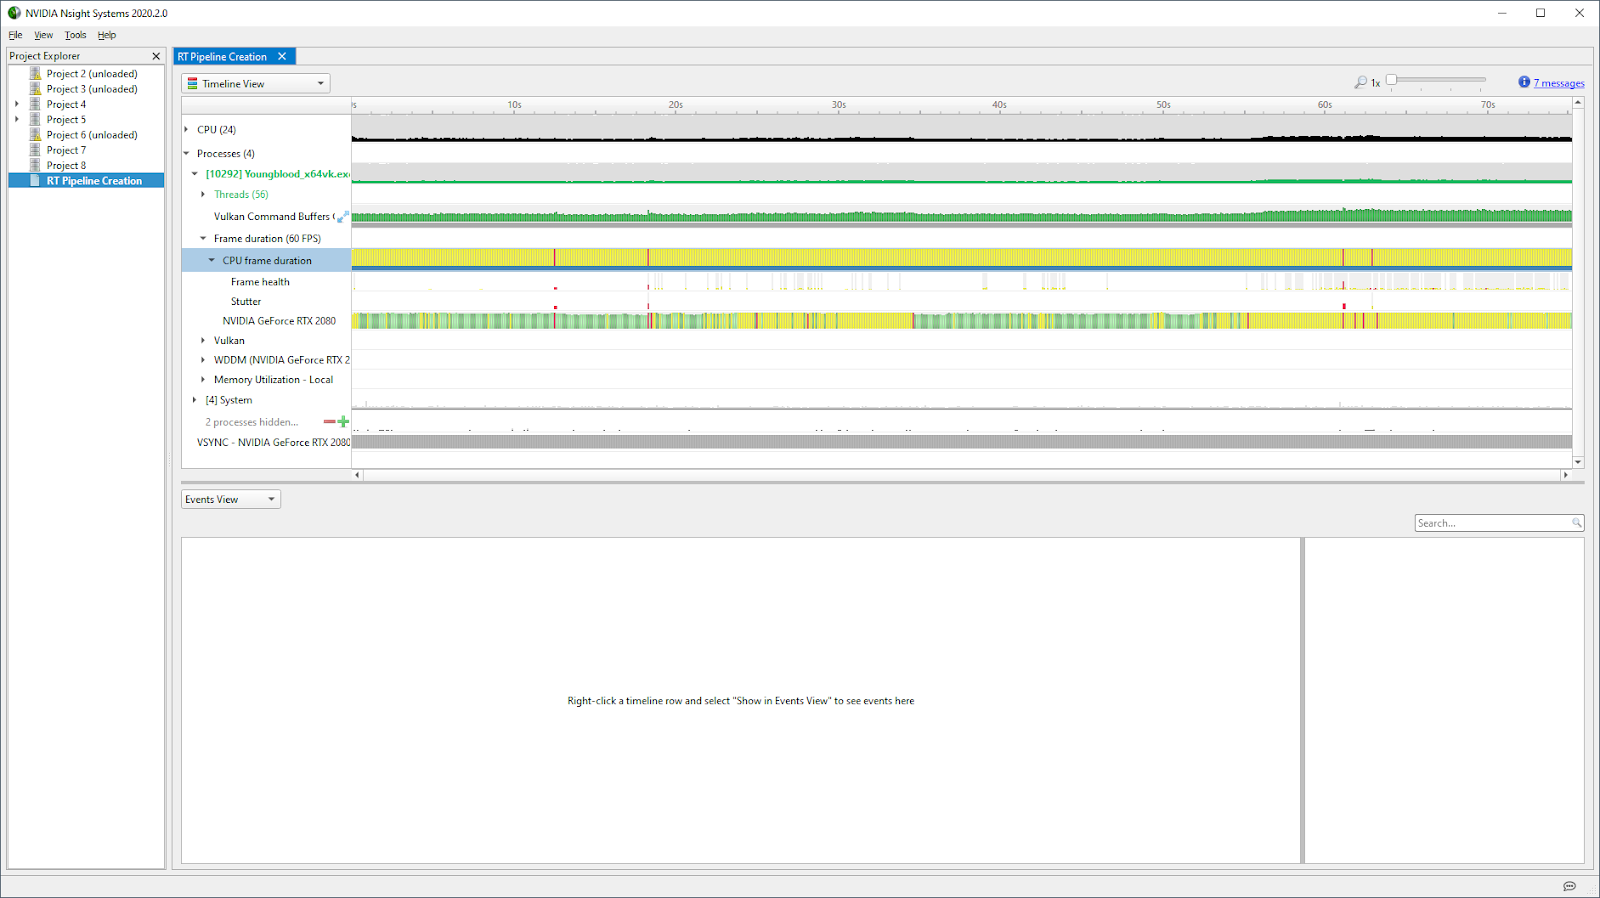Select Project 2 (unloaded) in Project Explorer
This screenshot has height=898, width=1600.
(x=92, y=74)
